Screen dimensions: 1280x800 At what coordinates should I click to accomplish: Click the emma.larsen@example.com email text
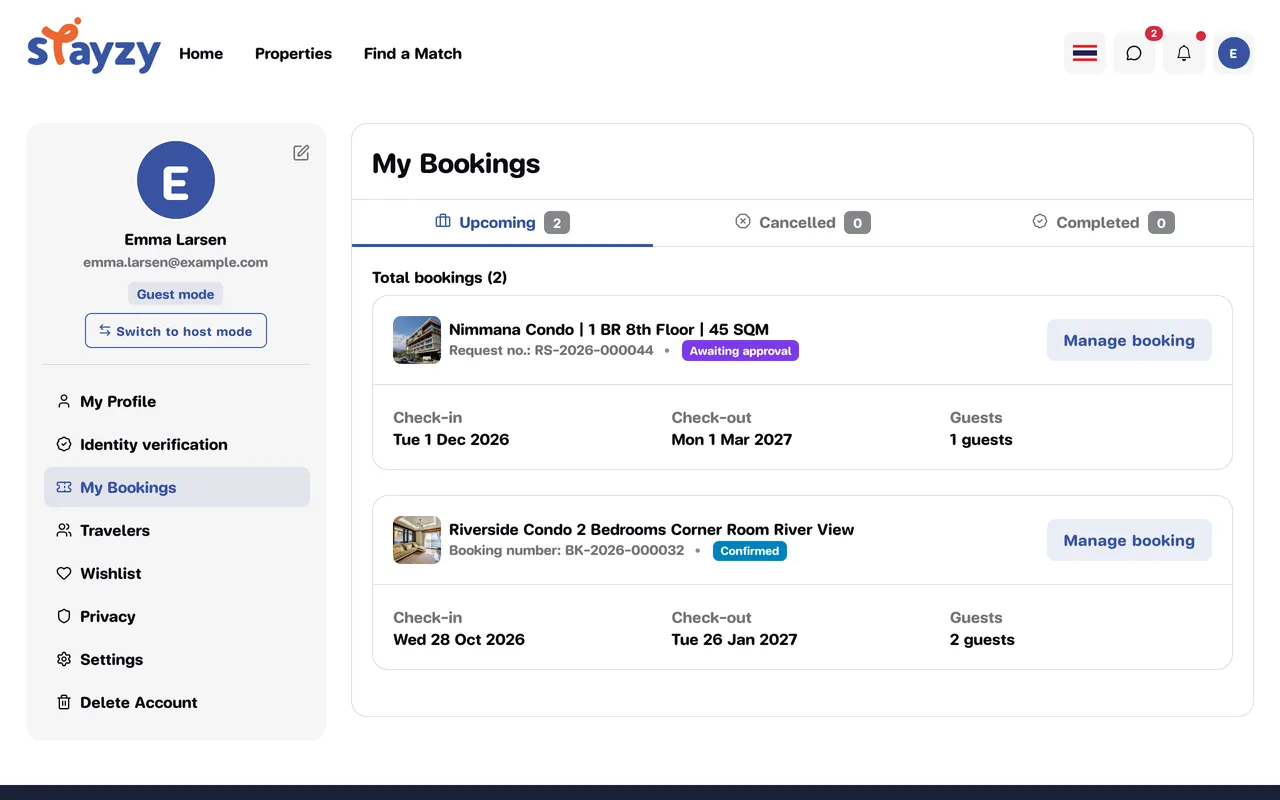coord(176,262)
